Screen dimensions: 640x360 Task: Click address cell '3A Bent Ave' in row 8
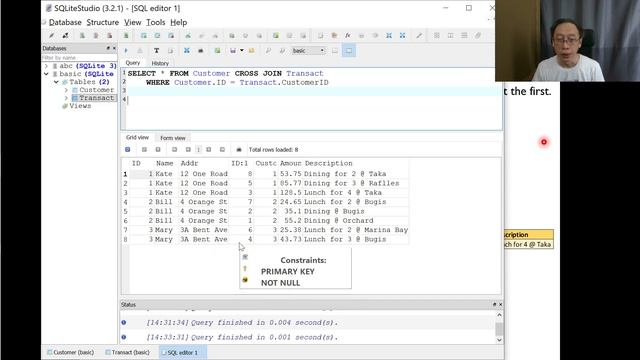pos(204,239)
